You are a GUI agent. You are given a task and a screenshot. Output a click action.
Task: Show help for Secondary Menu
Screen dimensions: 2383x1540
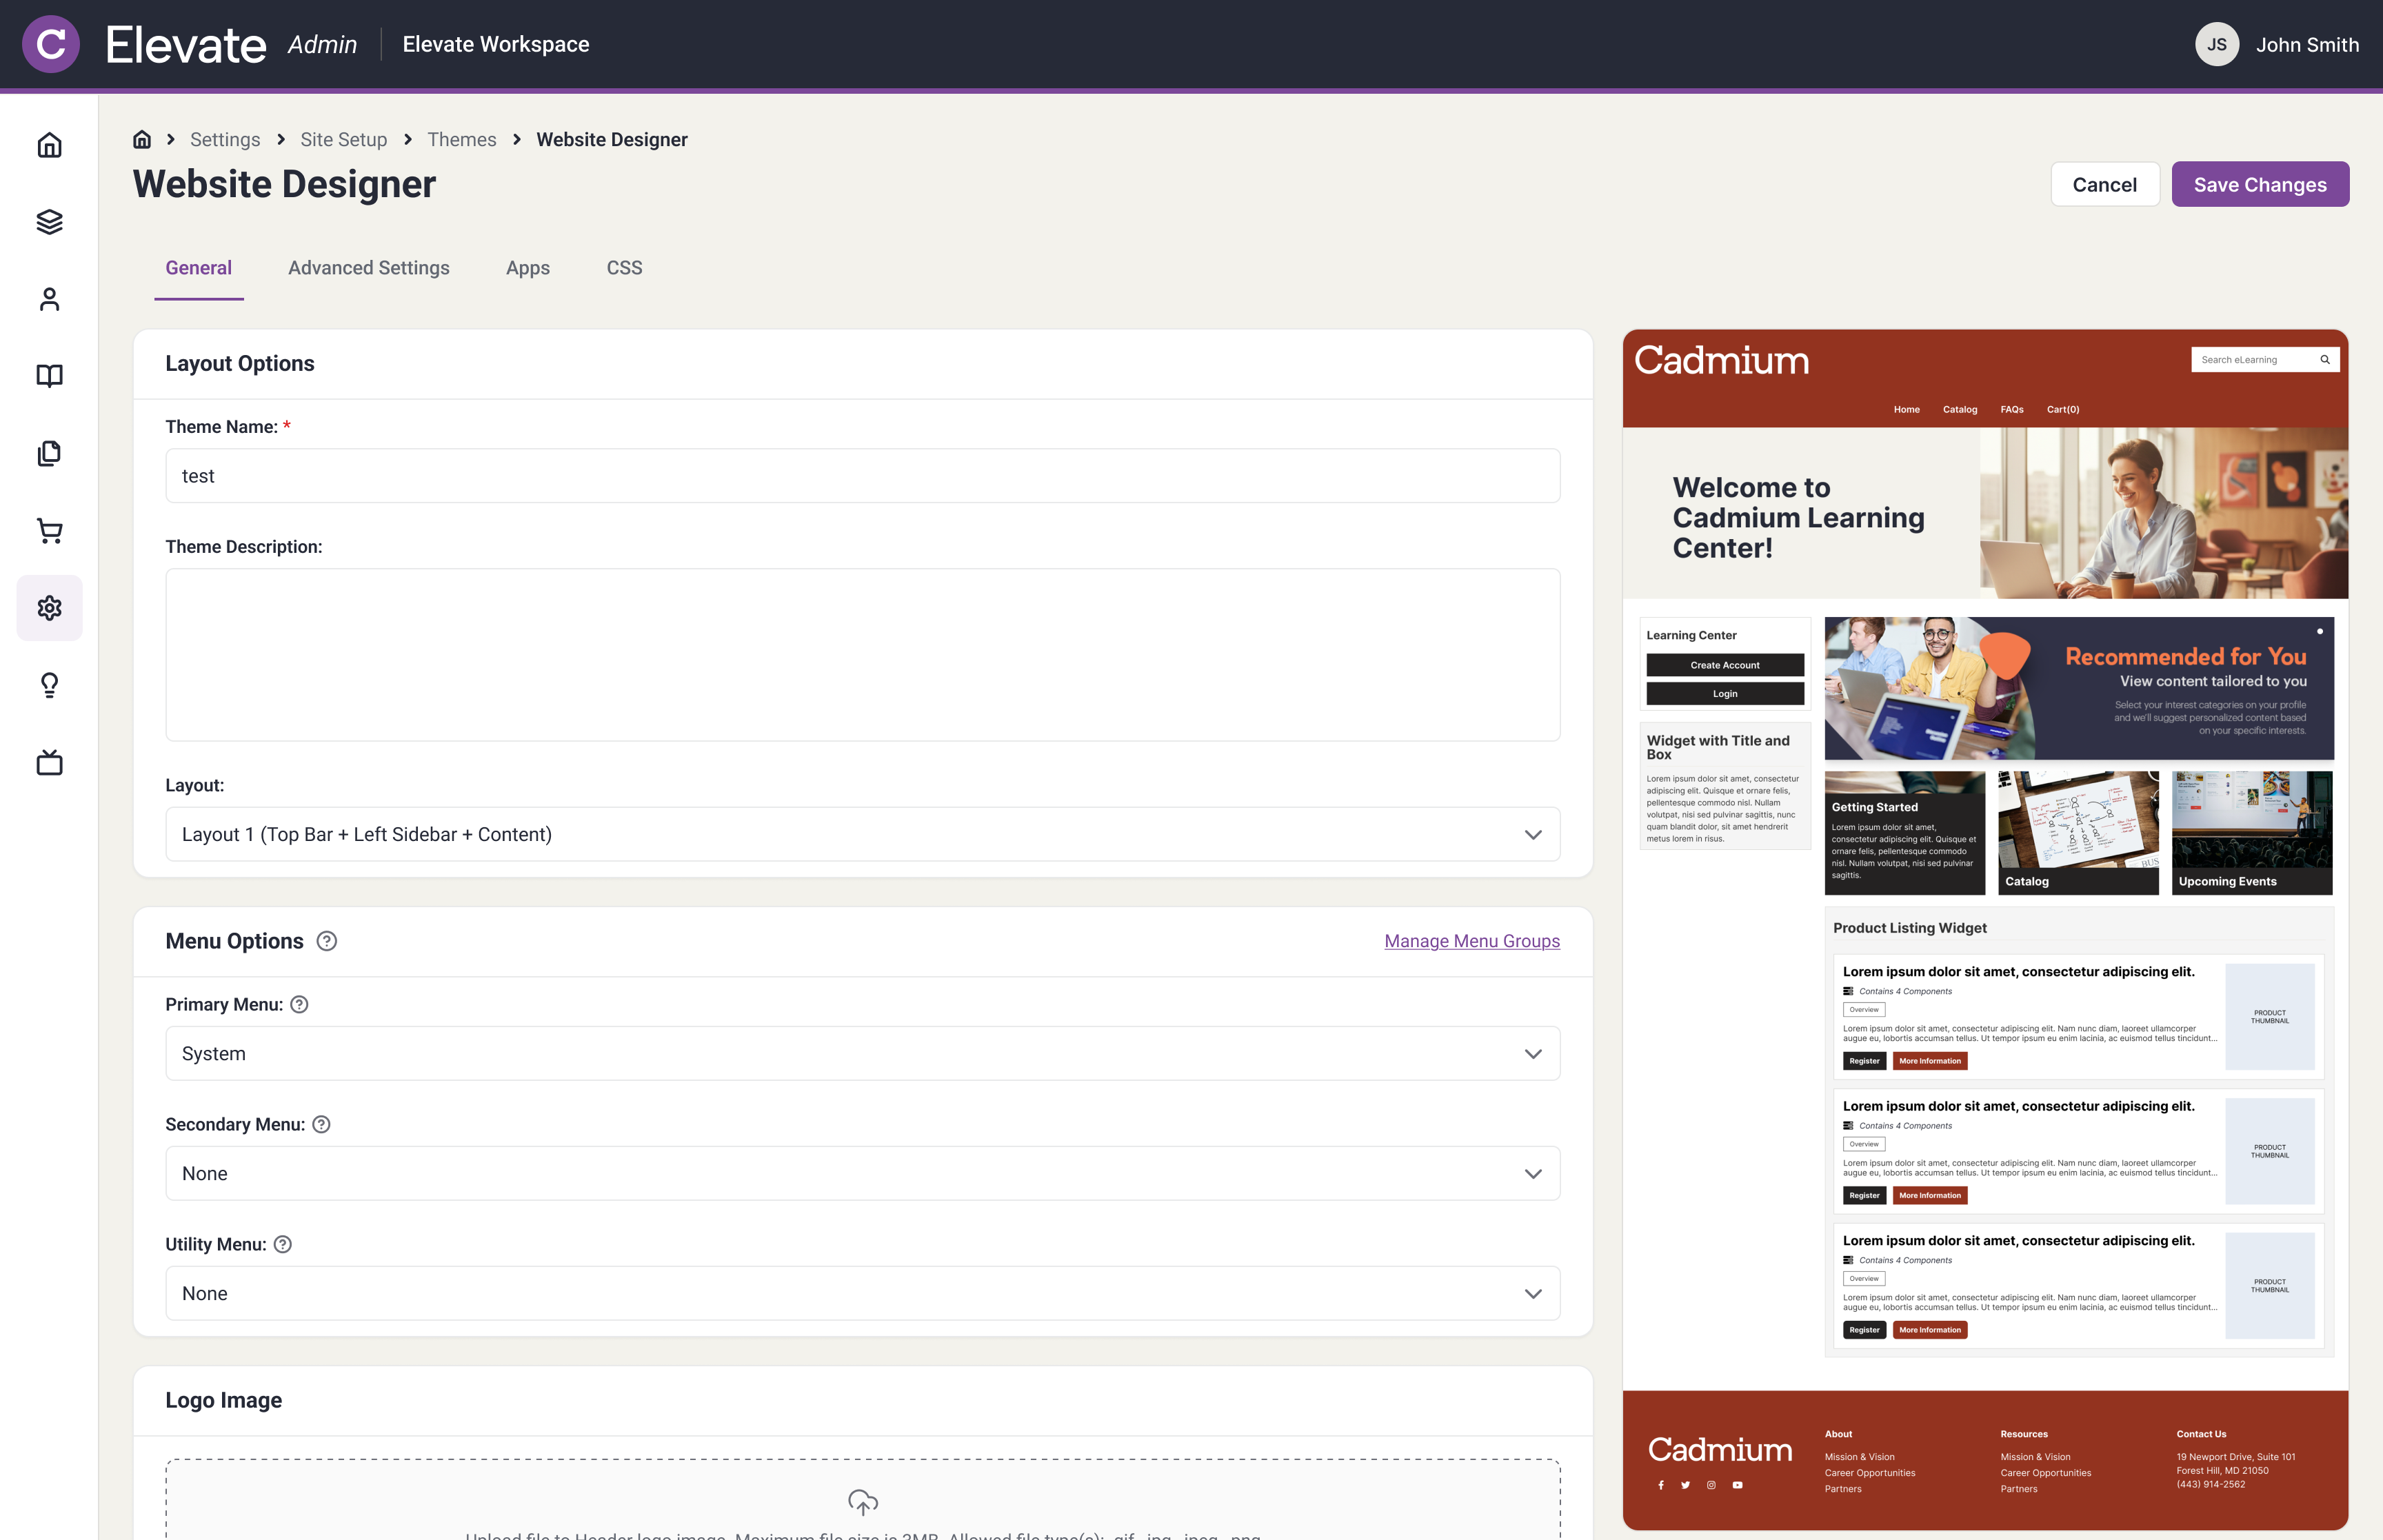click(x=321, y=1124)
